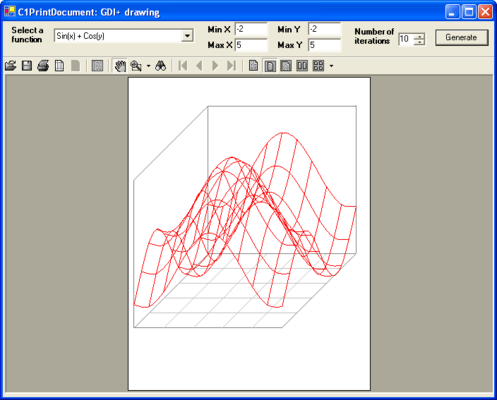Open the zoom tool dropdown arrow

[x=148, y=66]
